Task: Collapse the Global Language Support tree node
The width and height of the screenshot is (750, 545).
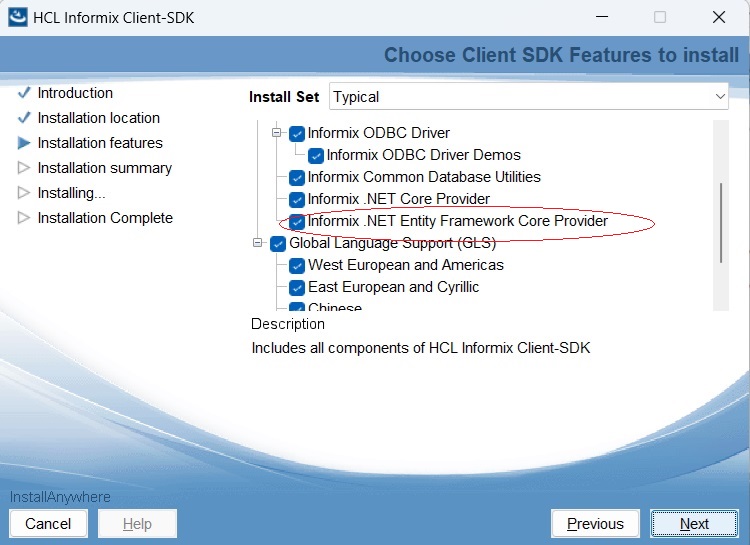Action: click(x=257, y=243)
